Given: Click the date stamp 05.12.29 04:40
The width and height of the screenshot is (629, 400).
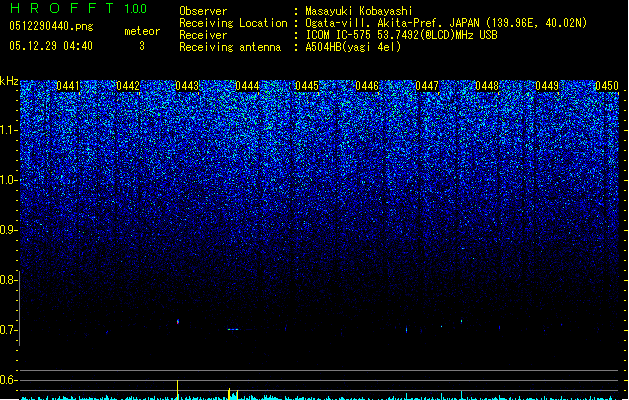Looking at the screenshot, I should coord(51,46).
